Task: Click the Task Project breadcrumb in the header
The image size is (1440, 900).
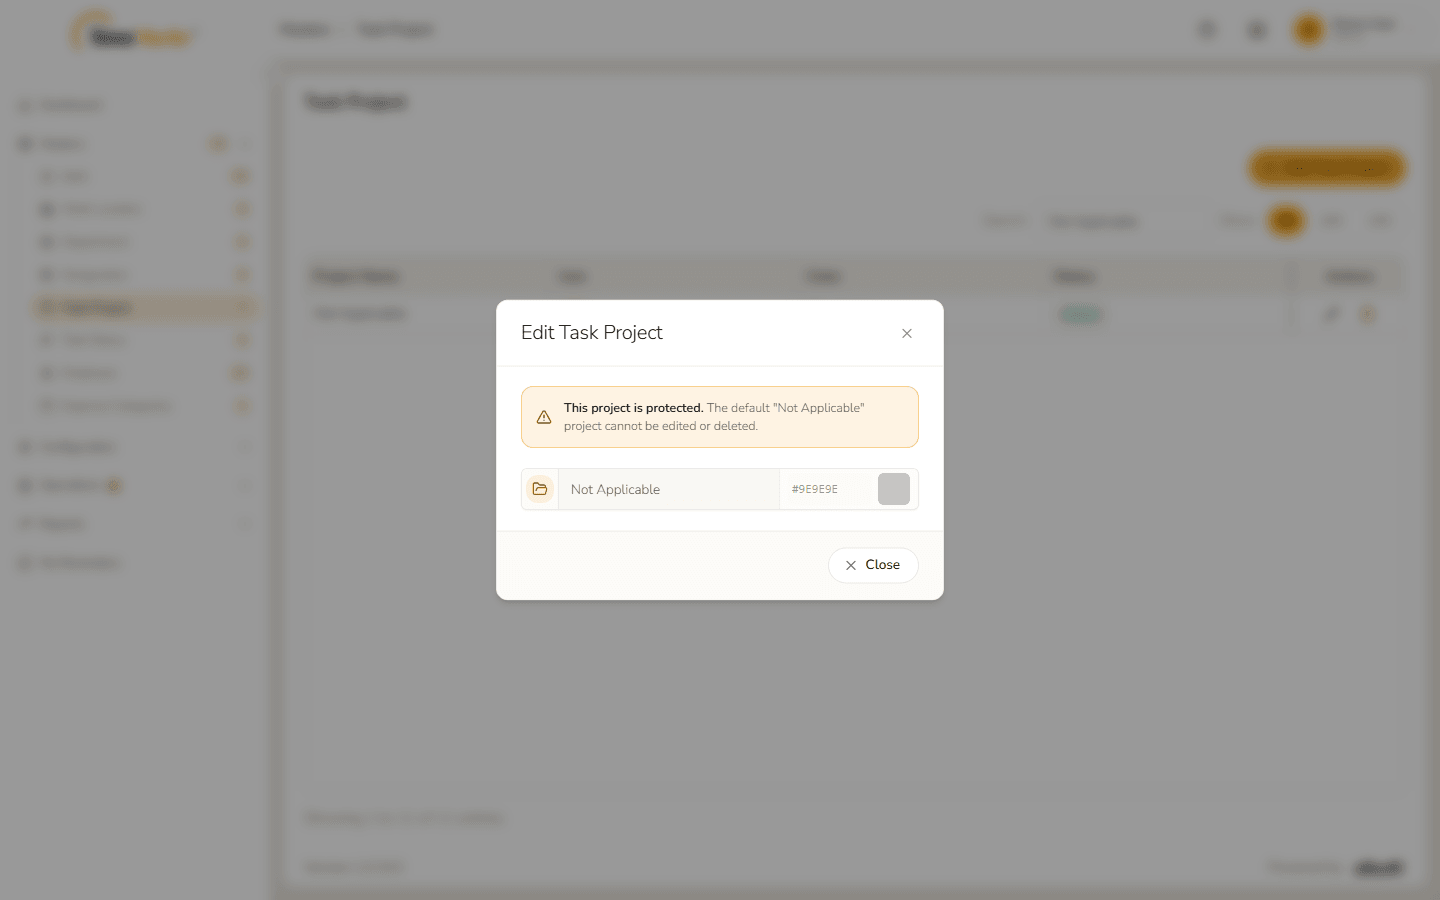Action: pos(396,29)
